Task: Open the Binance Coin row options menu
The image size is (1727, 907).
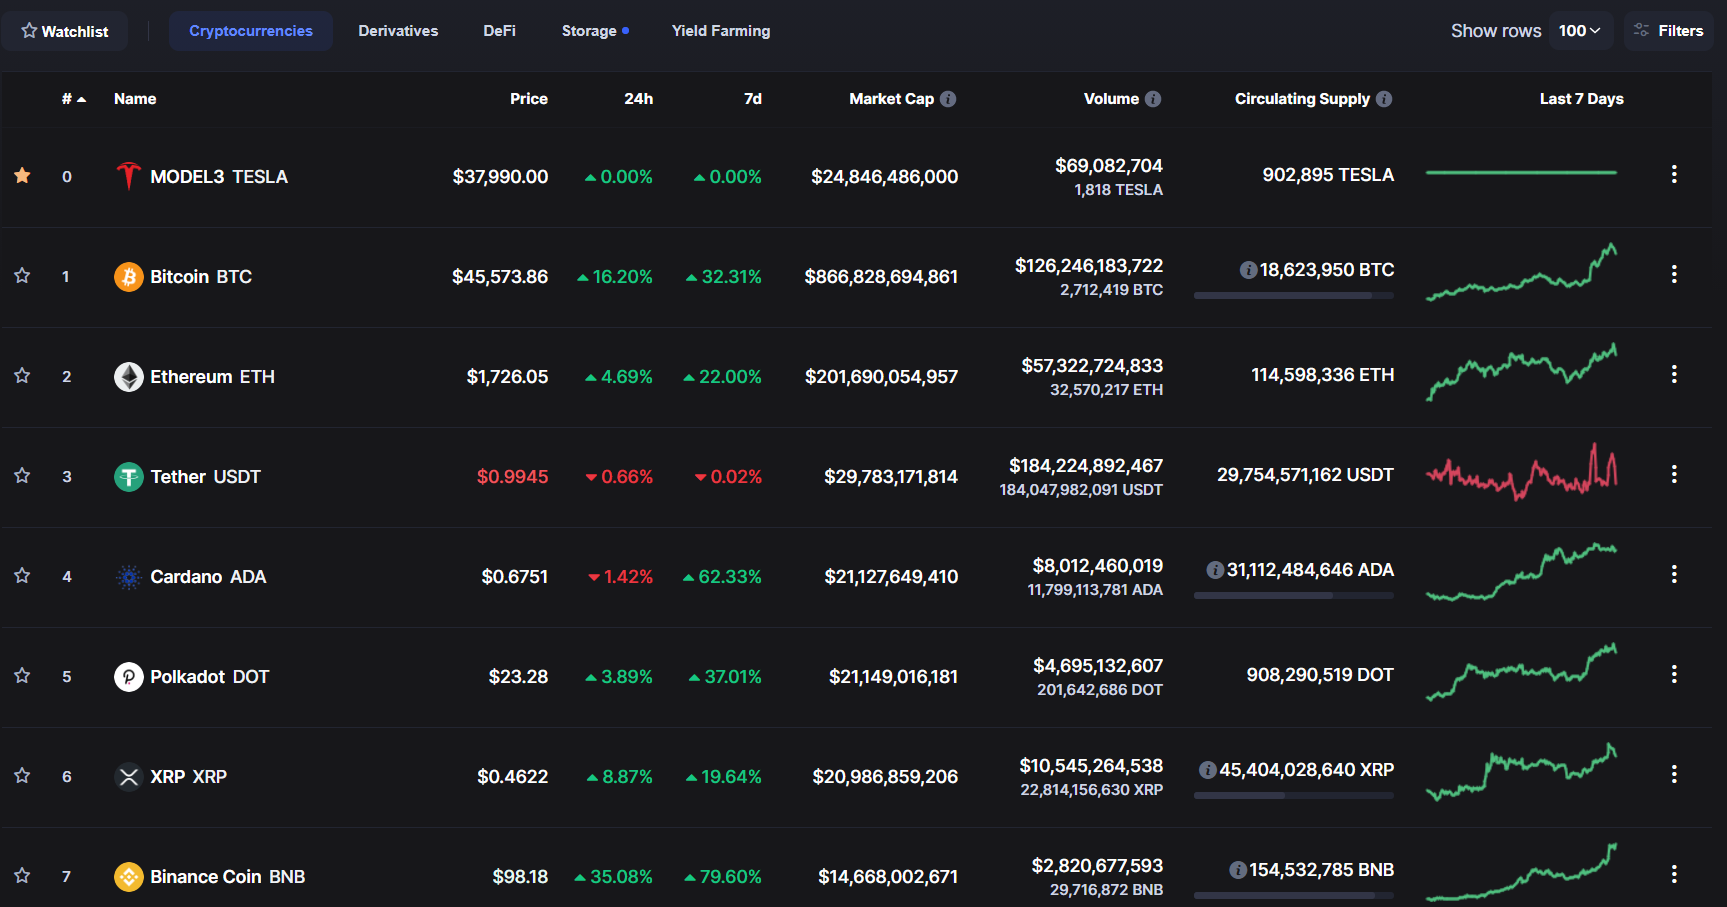Action: tap(1674, 874)
